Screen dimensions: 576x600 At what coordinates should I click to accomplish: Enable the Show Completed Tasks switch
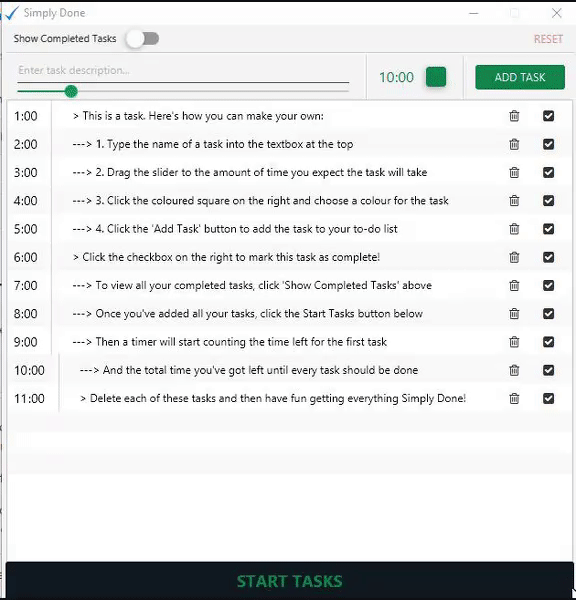click(x=142, y=39)
